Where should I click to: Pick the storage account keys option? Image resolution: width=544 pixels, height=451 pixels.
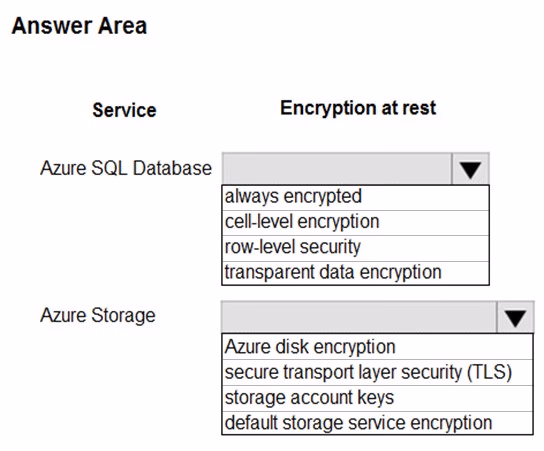pos(377,398)
